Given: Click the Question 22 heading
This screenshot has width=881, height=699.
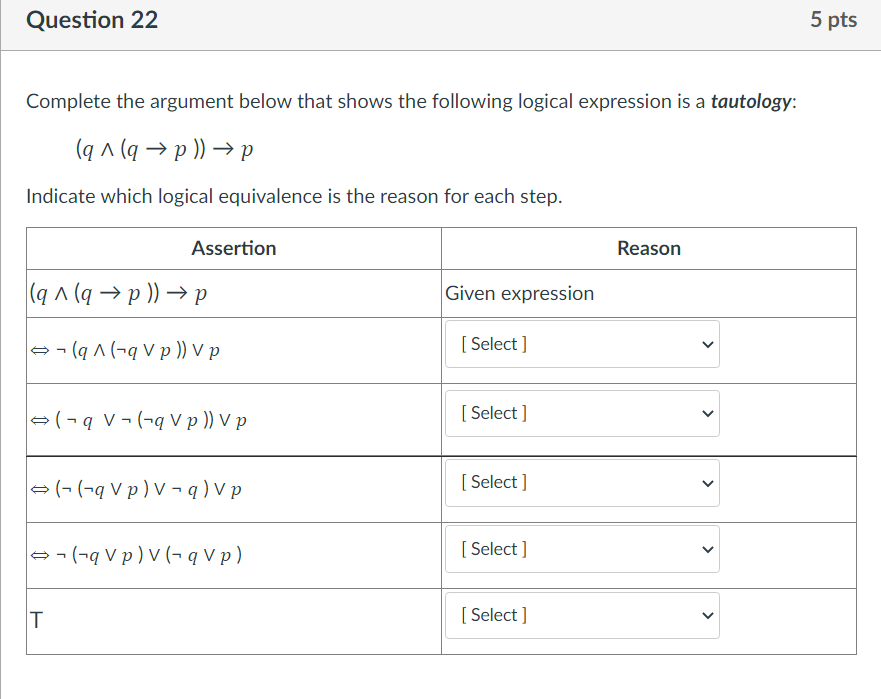Looking at the screenshot, I should 92,20.
